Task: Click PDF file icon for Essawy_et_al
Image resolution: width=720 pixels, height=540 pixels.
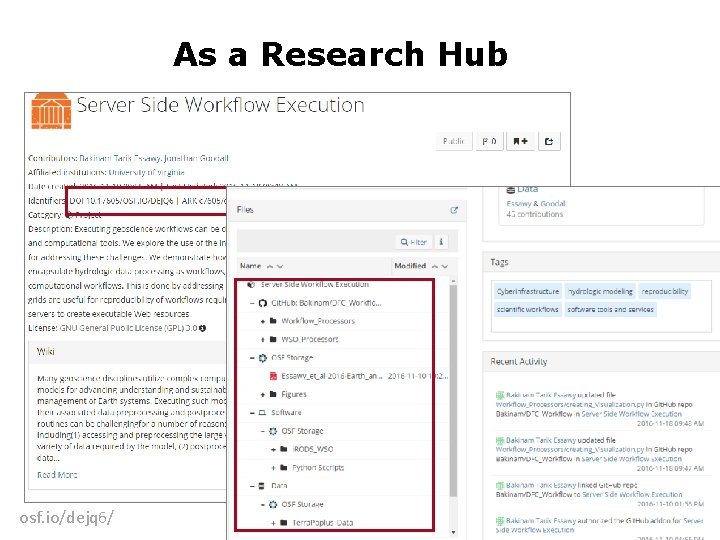Action: [273, 376]
